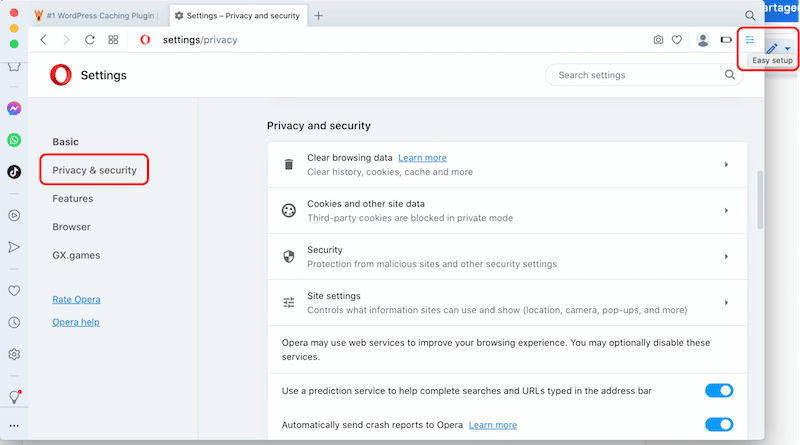Image resolution: width=800 pixels, height=445 pixels.
Task: Expand the Cookies and other site data row
Action: (x=726, y=210)
